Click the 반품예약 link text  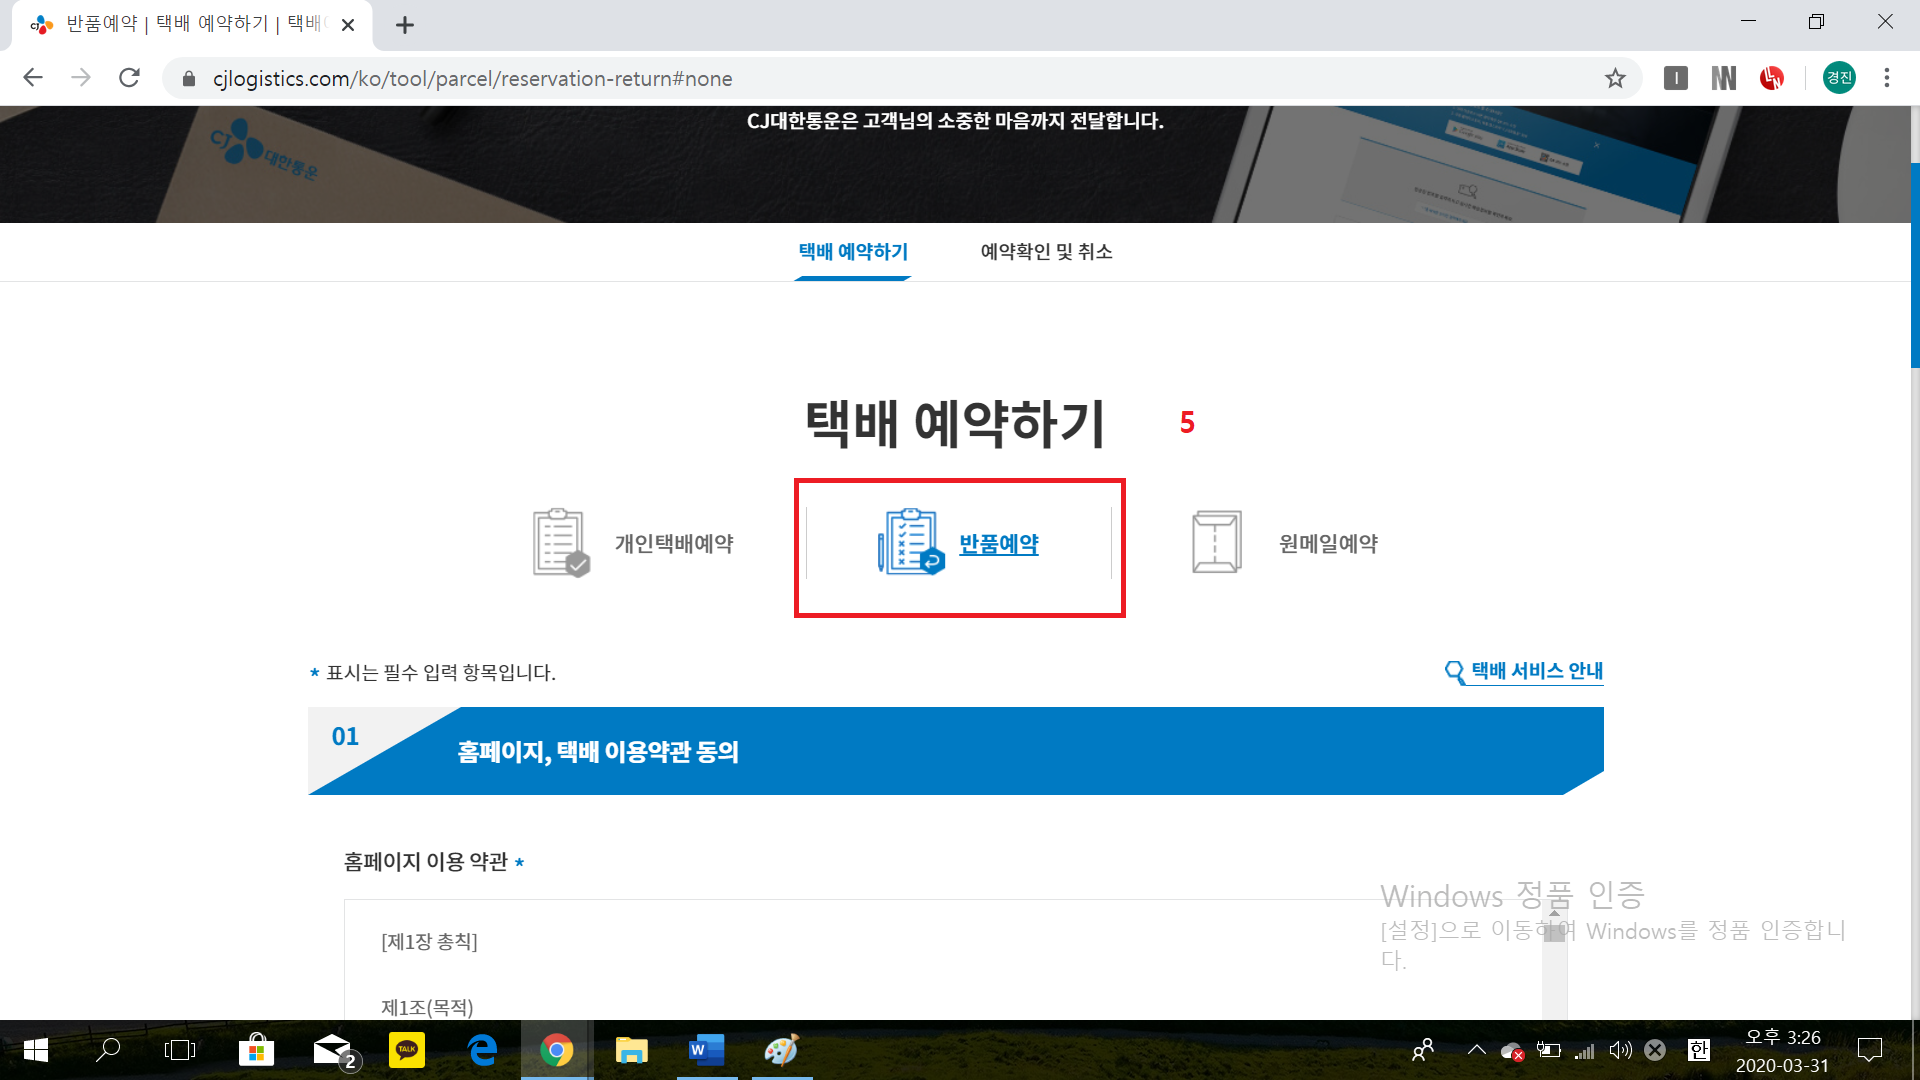(x=998, y=544)
